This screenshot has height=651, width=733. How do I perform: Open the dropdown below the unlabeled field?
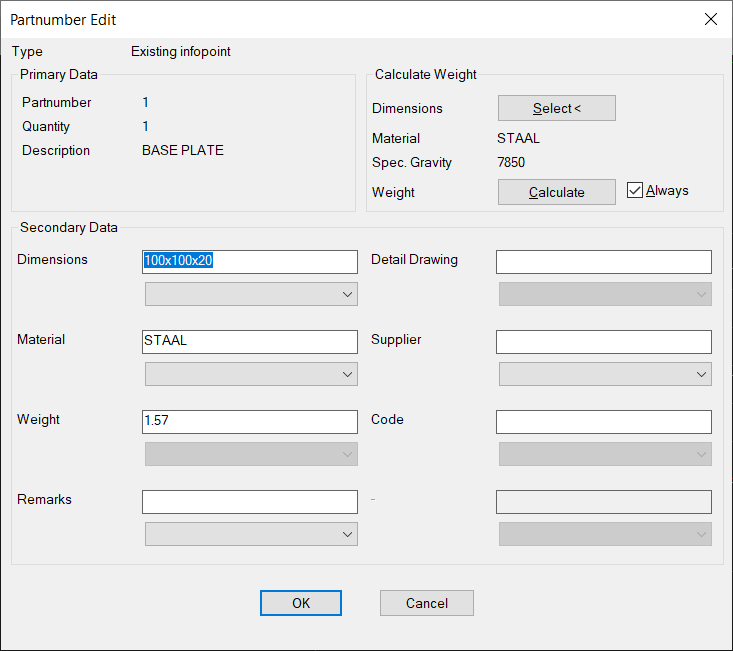605,534
